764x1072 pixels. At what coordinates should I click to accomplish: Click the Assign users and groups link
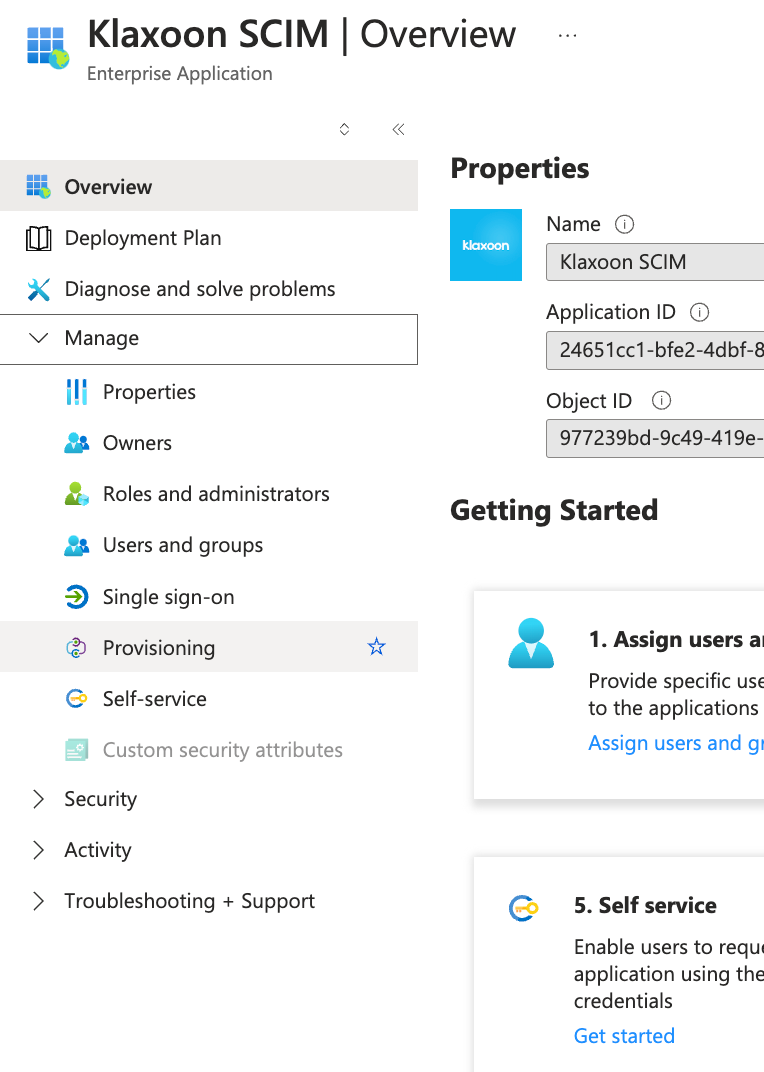675,743
